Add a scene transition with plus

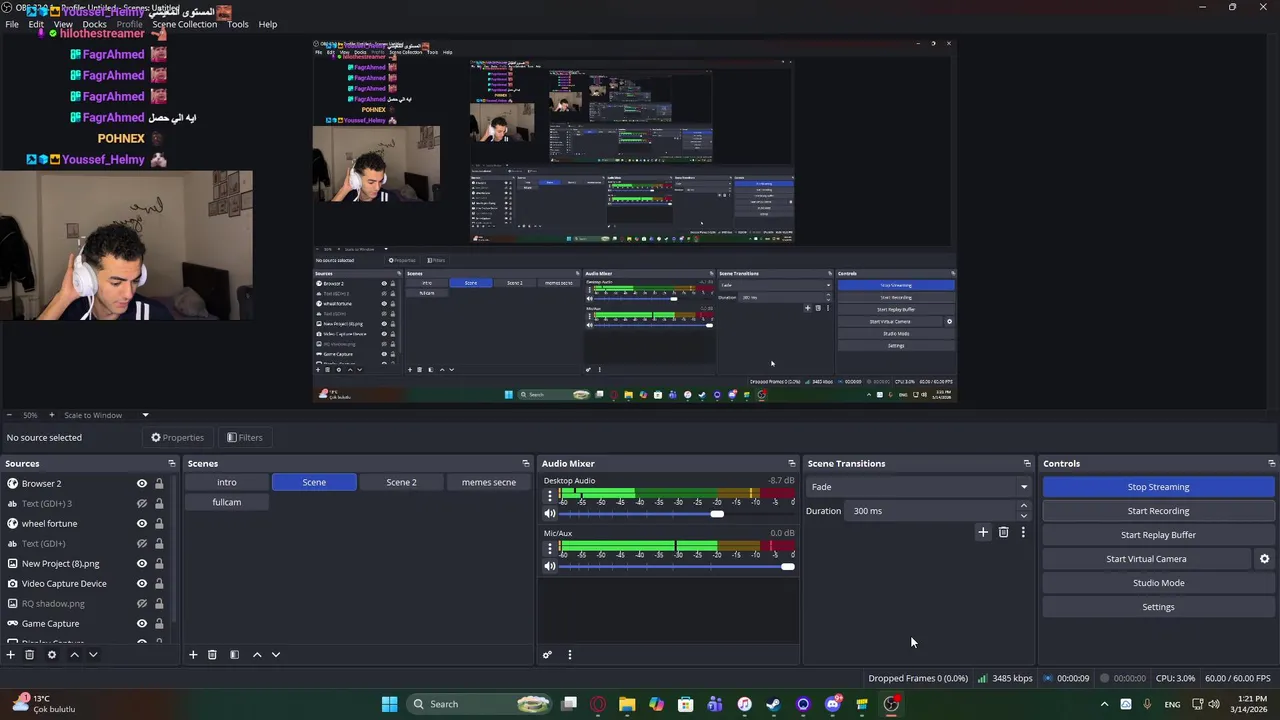pyautogui.click(x=983, y=533)
